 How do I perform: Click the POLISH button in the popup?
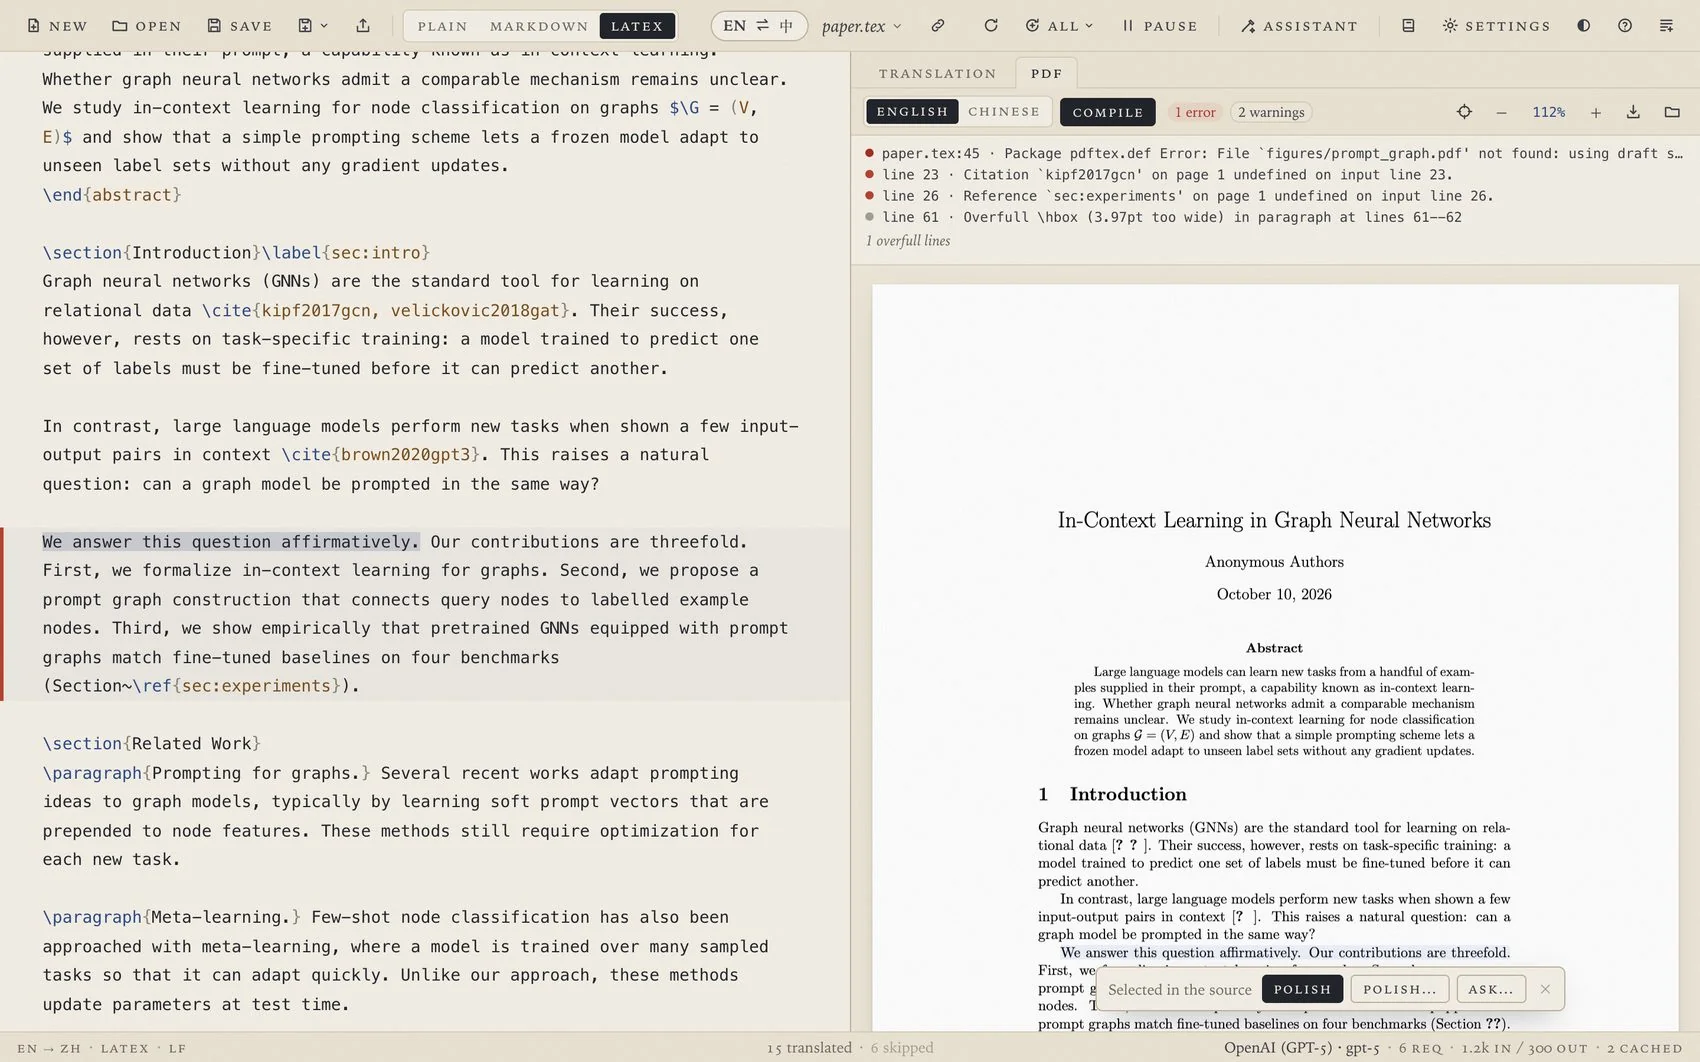1302,989
